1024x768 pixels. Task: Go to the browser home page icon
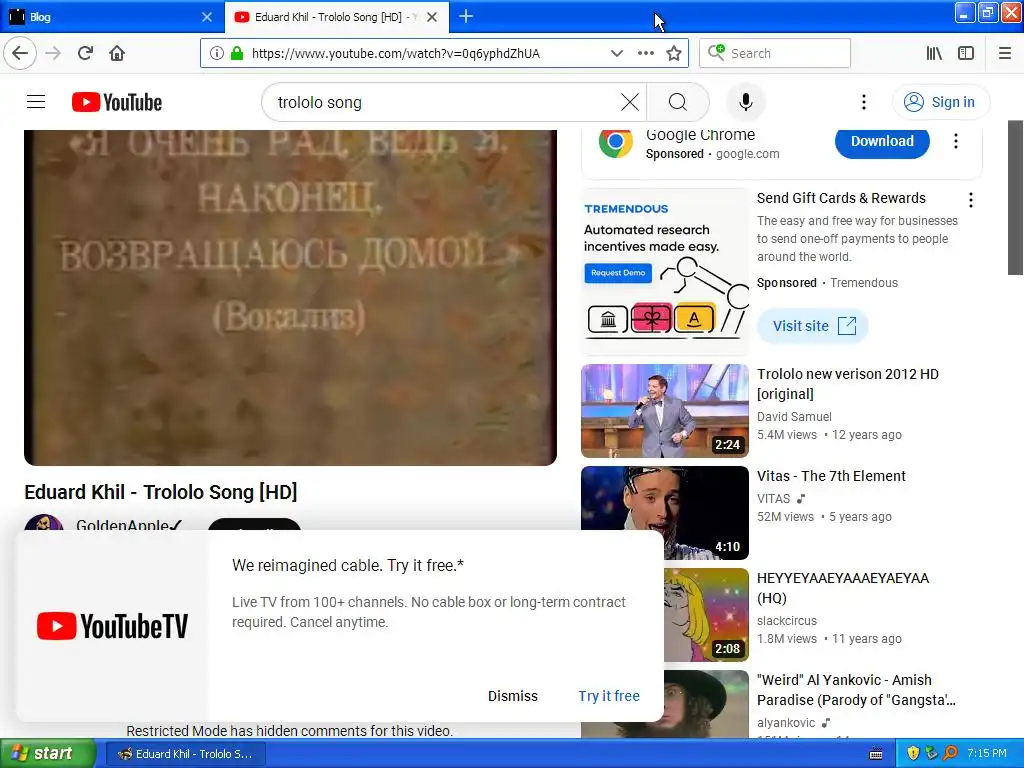click(117, 53)
